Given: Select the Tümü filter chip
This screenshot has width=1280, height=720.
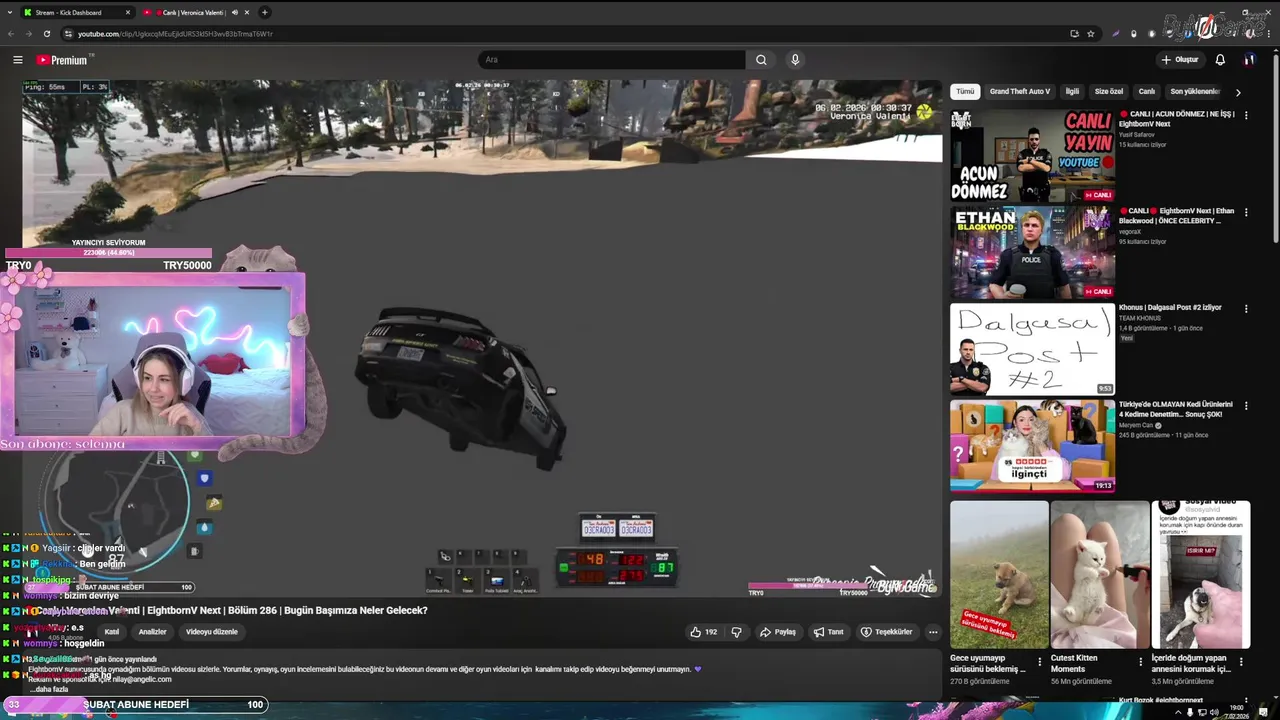Looking at the screenshot, I should [965, 91].
